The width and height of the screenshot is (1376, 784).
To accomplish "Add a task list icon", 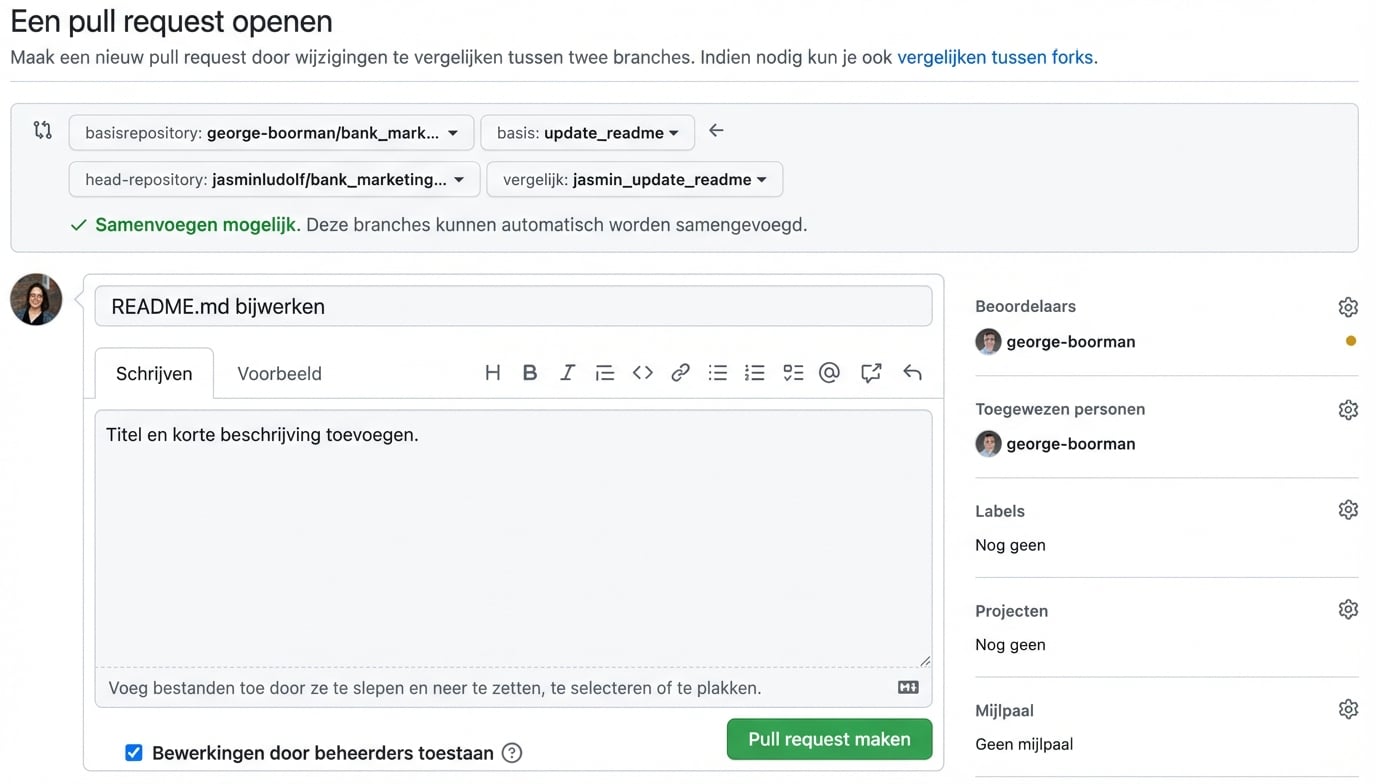I will 792,372.
